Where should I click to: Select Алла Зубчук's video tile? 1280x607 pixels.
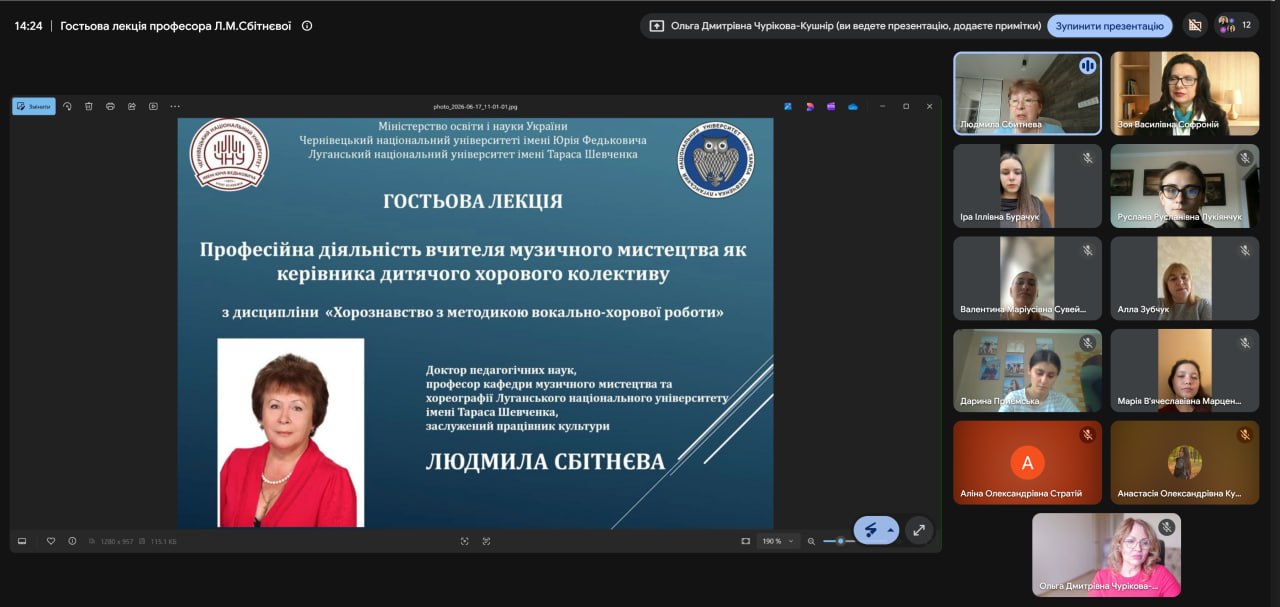coord(1185,278)
